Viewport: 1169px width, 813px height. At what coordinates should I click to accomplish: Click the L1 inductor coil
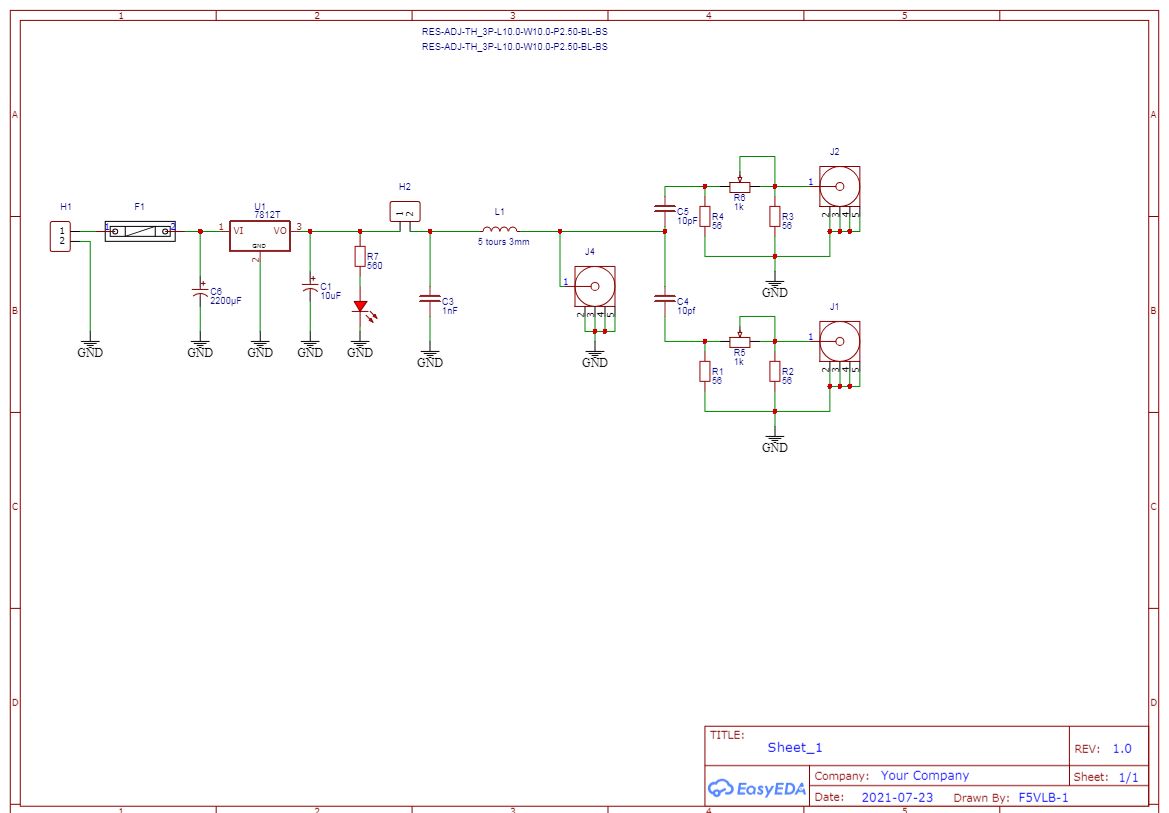pyautogui.click(x=500, y=230)
